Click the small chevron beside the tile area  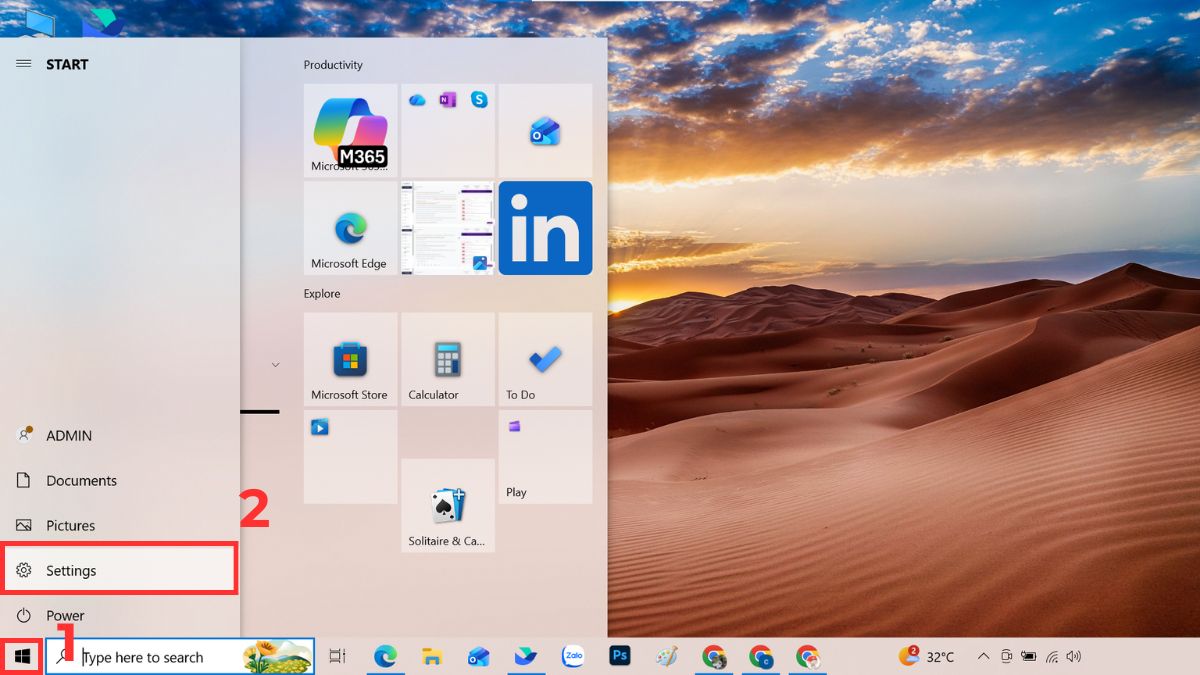point(275,365)
